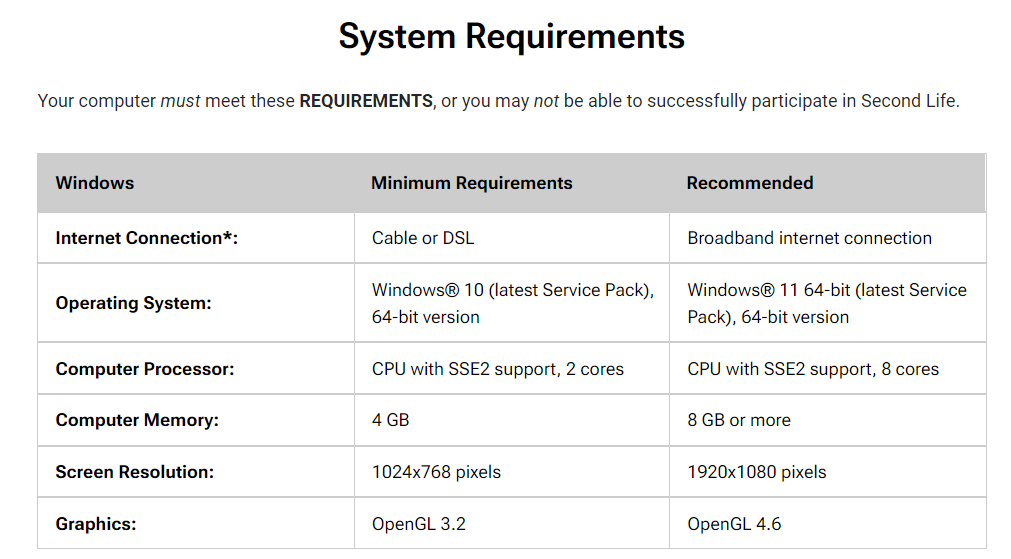Select the Computer Processor row label
This screenshot has height=559, width=1011.
(x=145, y=369)
